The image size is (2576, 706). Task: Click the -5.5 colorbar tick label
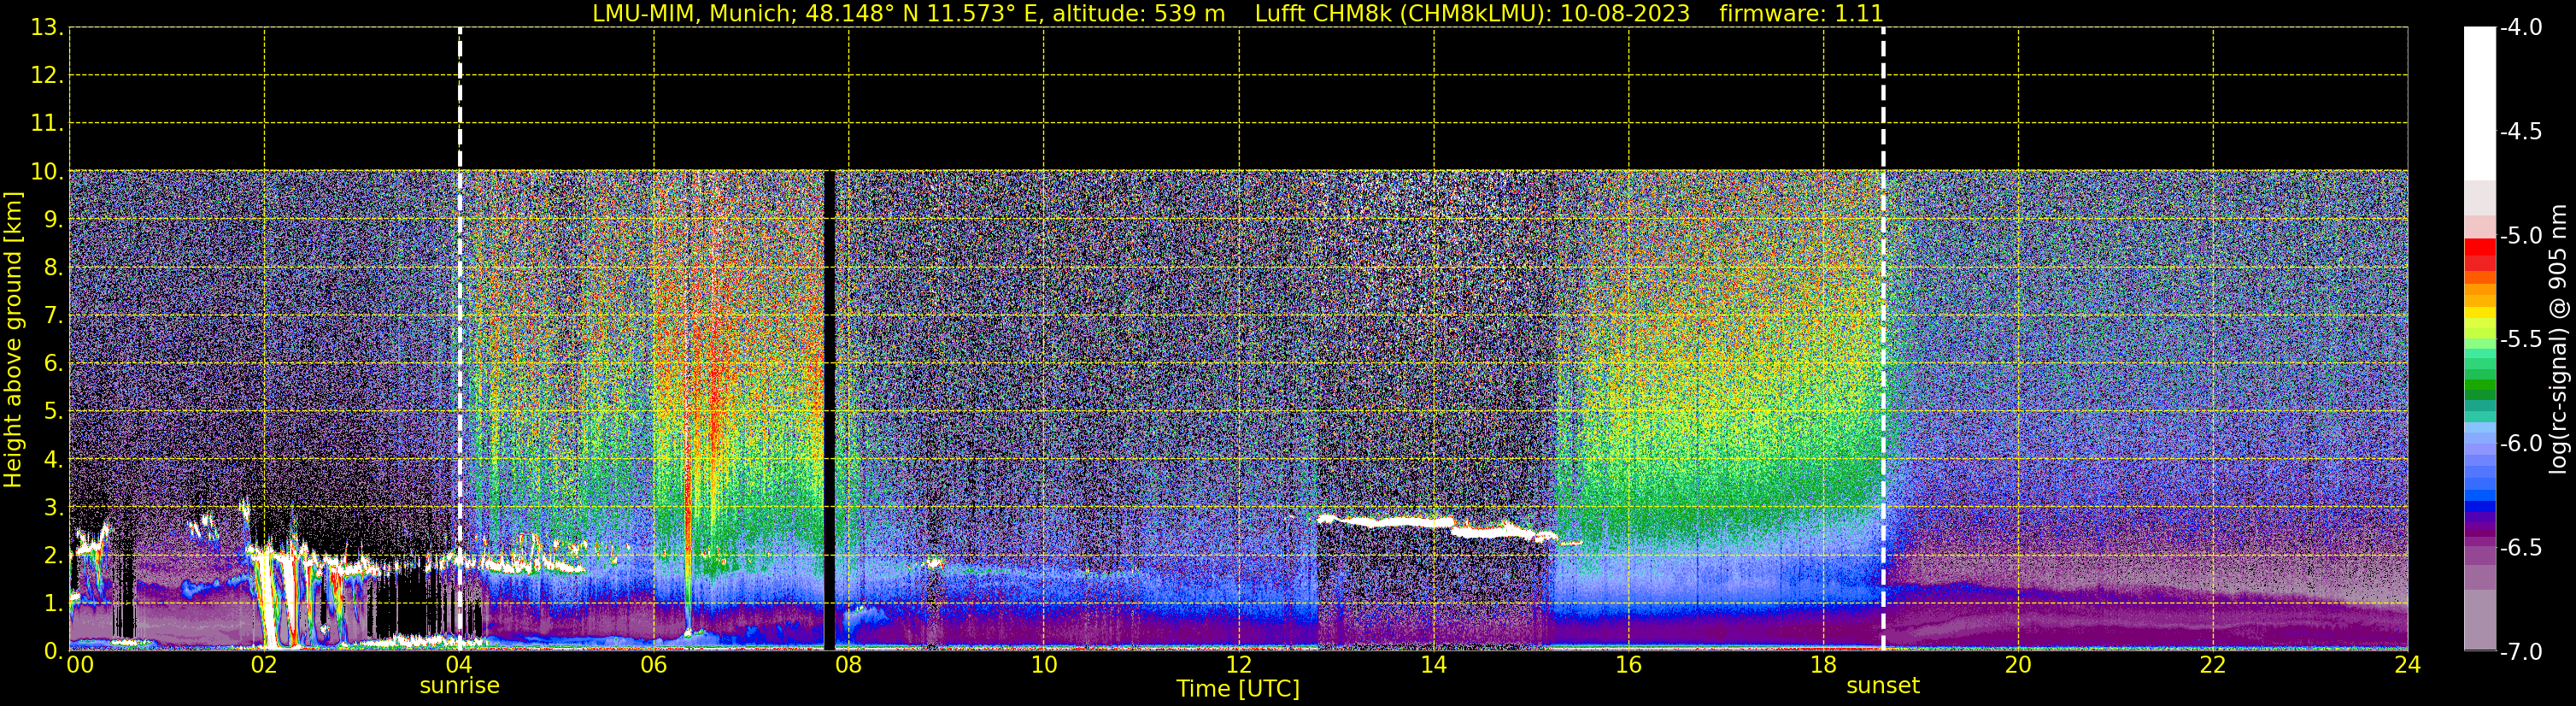(2520, 340)
